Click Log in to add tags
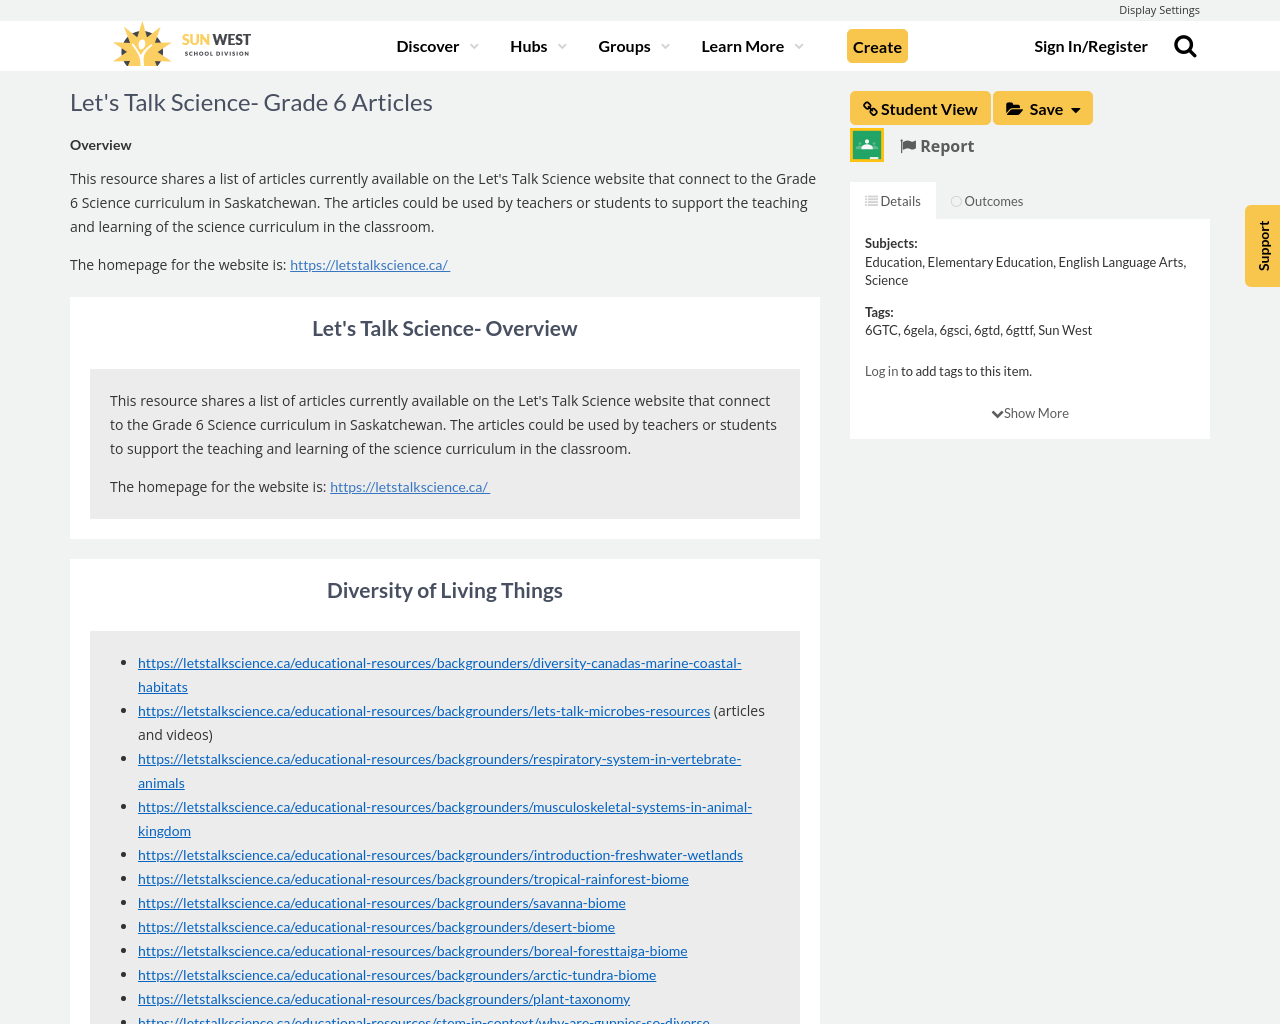Viewport: 1280px width, 1024px height. (881, 371)
